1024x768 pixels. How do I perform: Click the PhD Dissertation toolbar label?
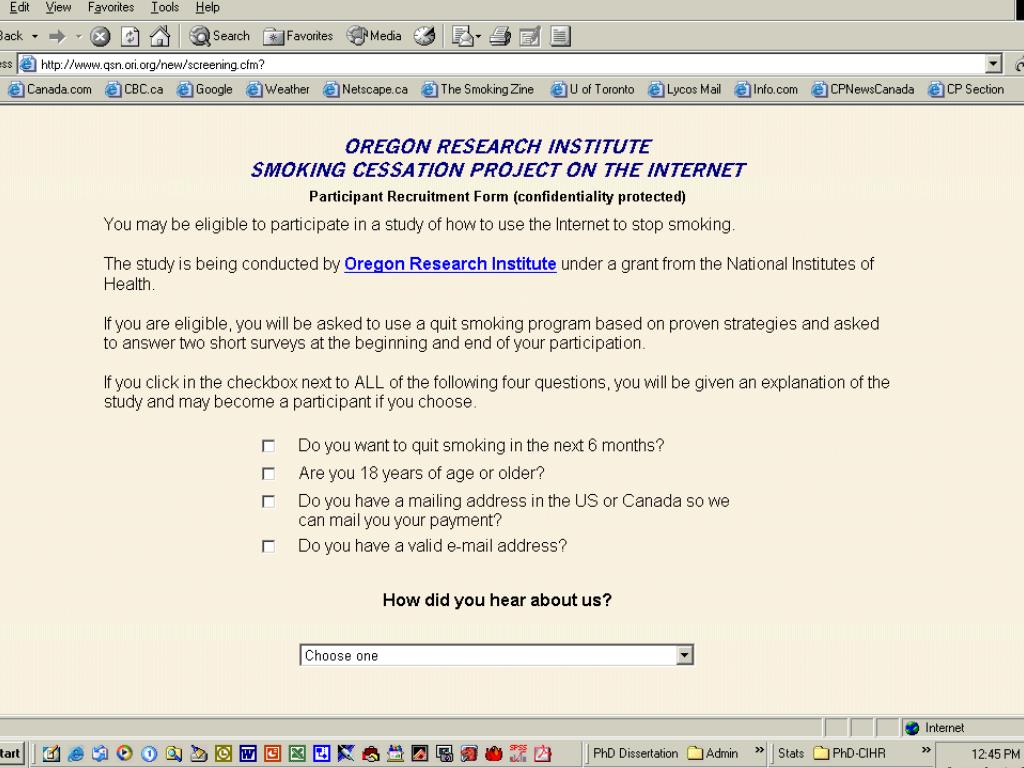[635, 754]
